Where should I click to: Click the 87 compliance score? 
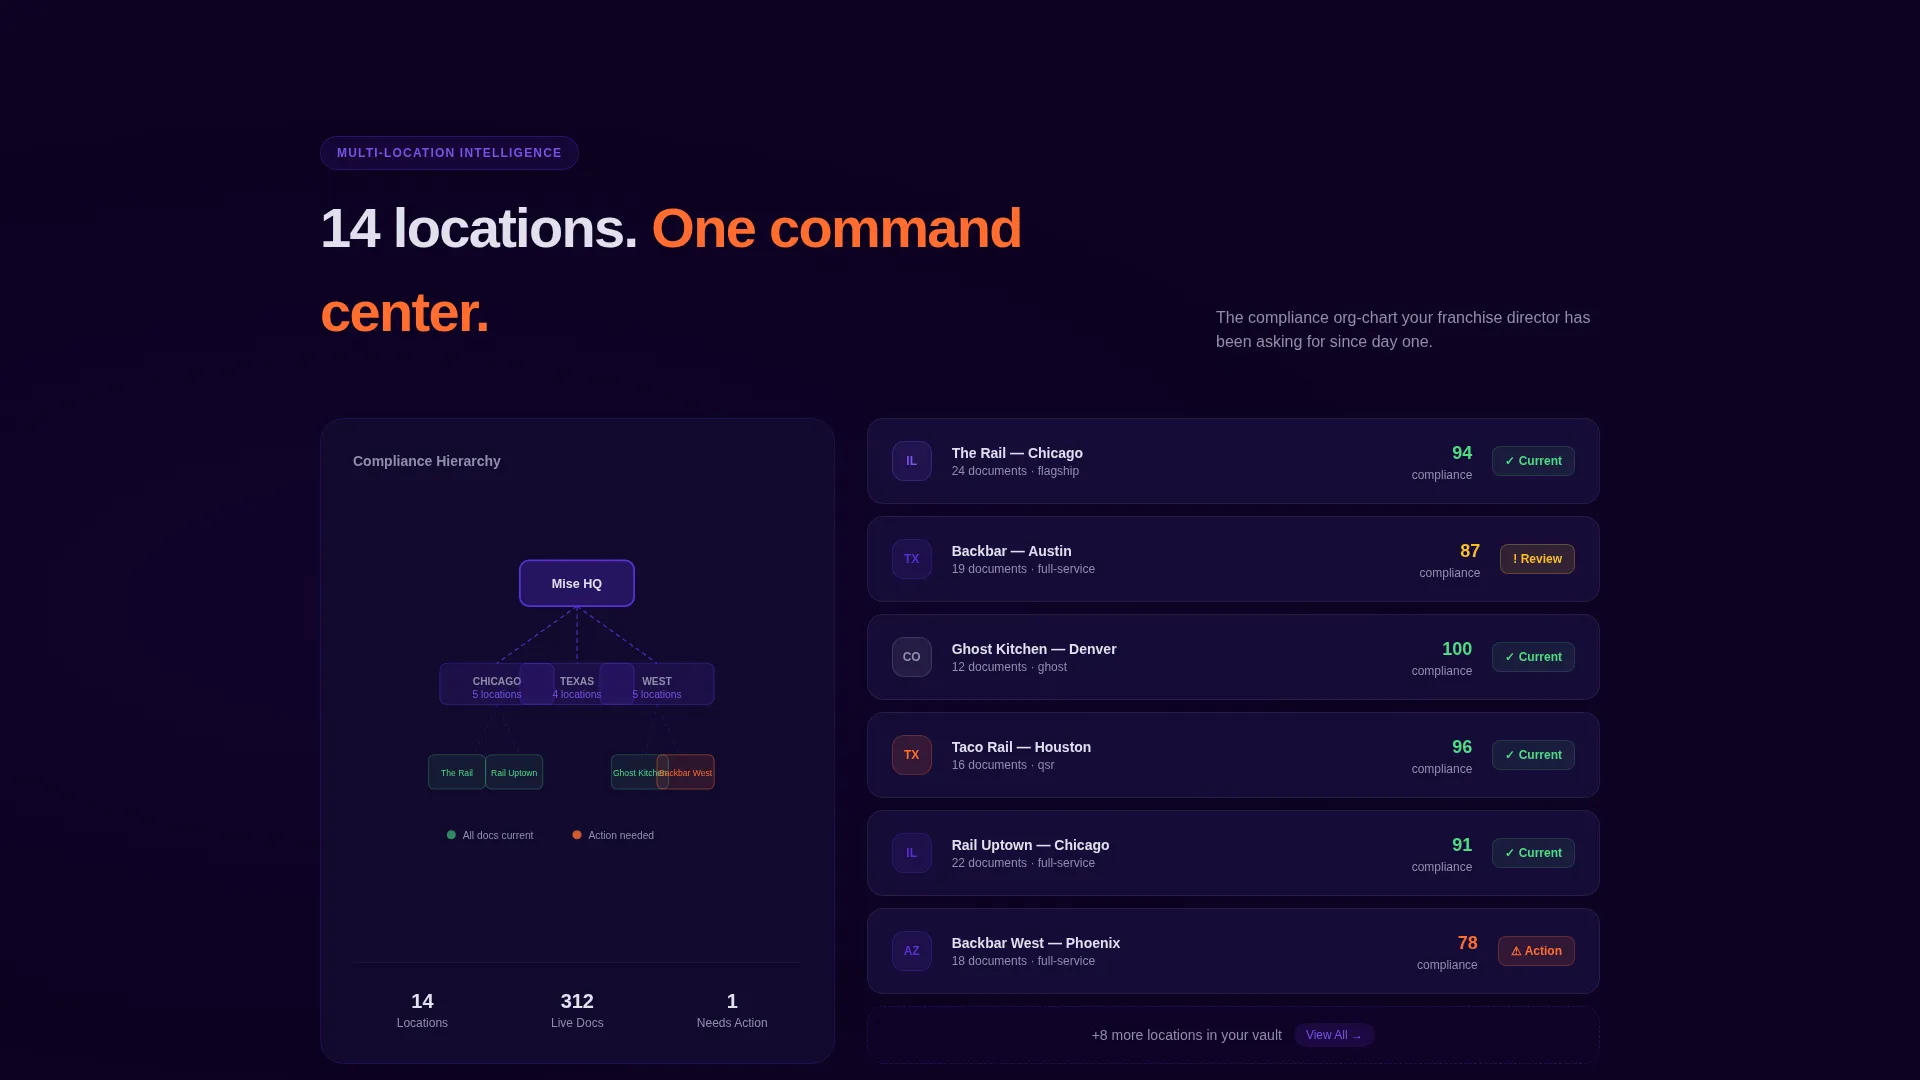coord(1470,551)
